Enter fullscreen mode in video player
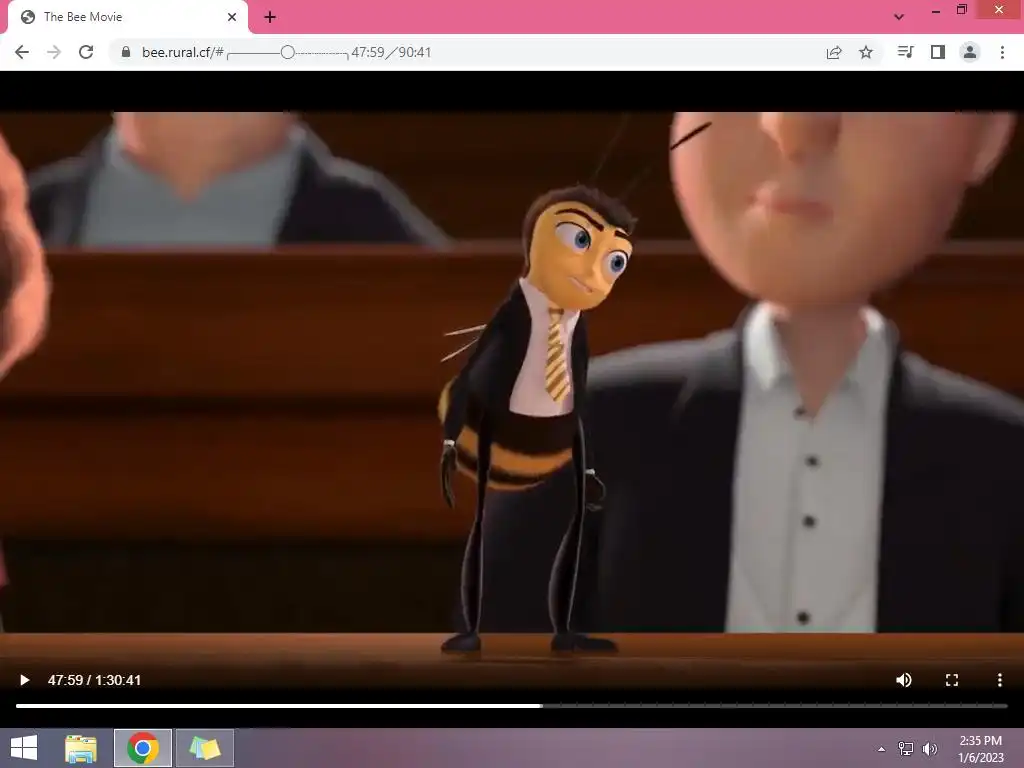 (x=952, y=680)
